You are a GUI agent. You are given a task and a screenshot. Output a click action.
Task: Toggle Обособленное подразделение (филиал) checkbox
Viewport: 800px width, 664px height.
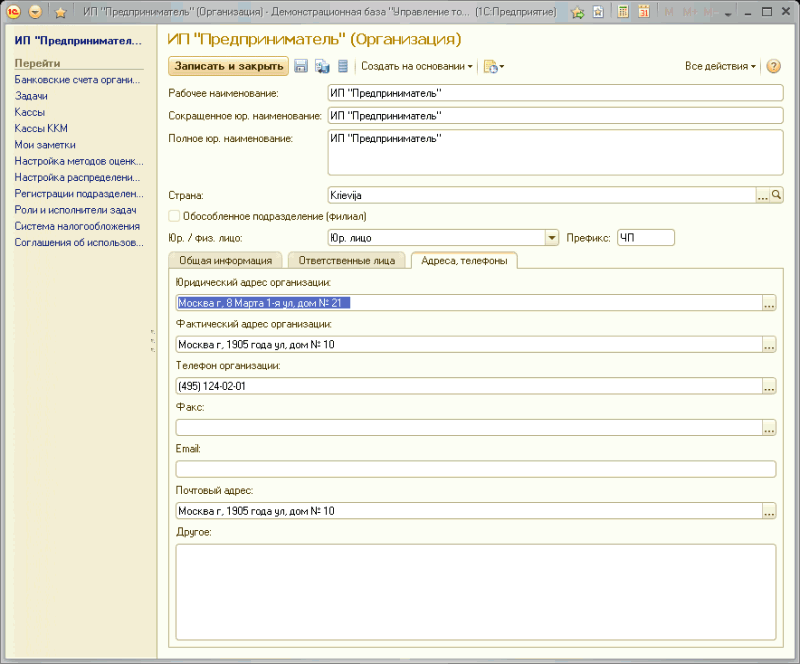pos(175,216)
